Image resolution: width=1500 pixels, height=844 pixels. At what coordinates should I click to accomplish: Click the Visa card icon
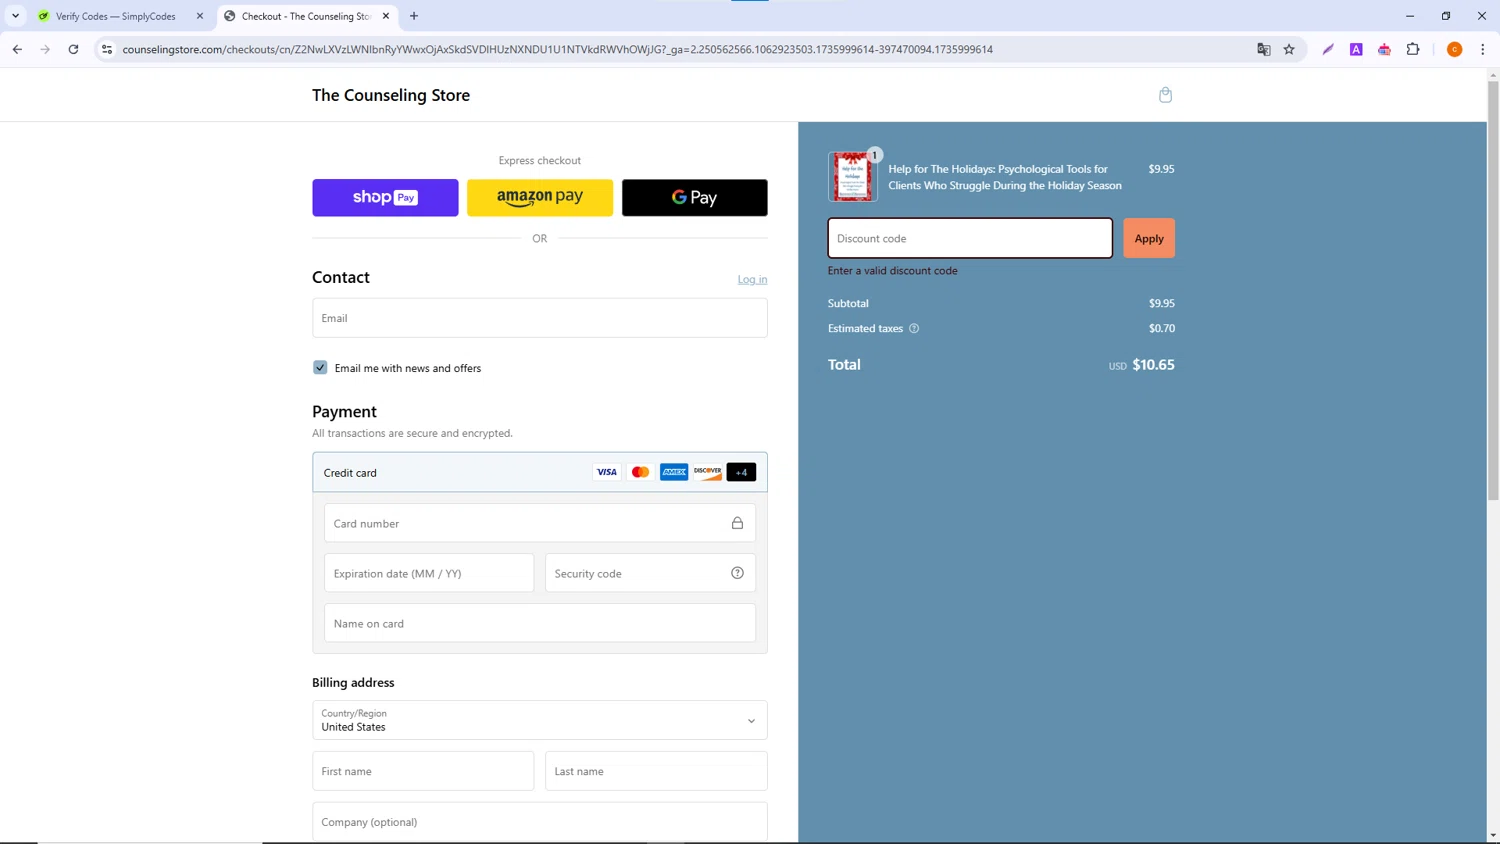[x=607, y=472]
